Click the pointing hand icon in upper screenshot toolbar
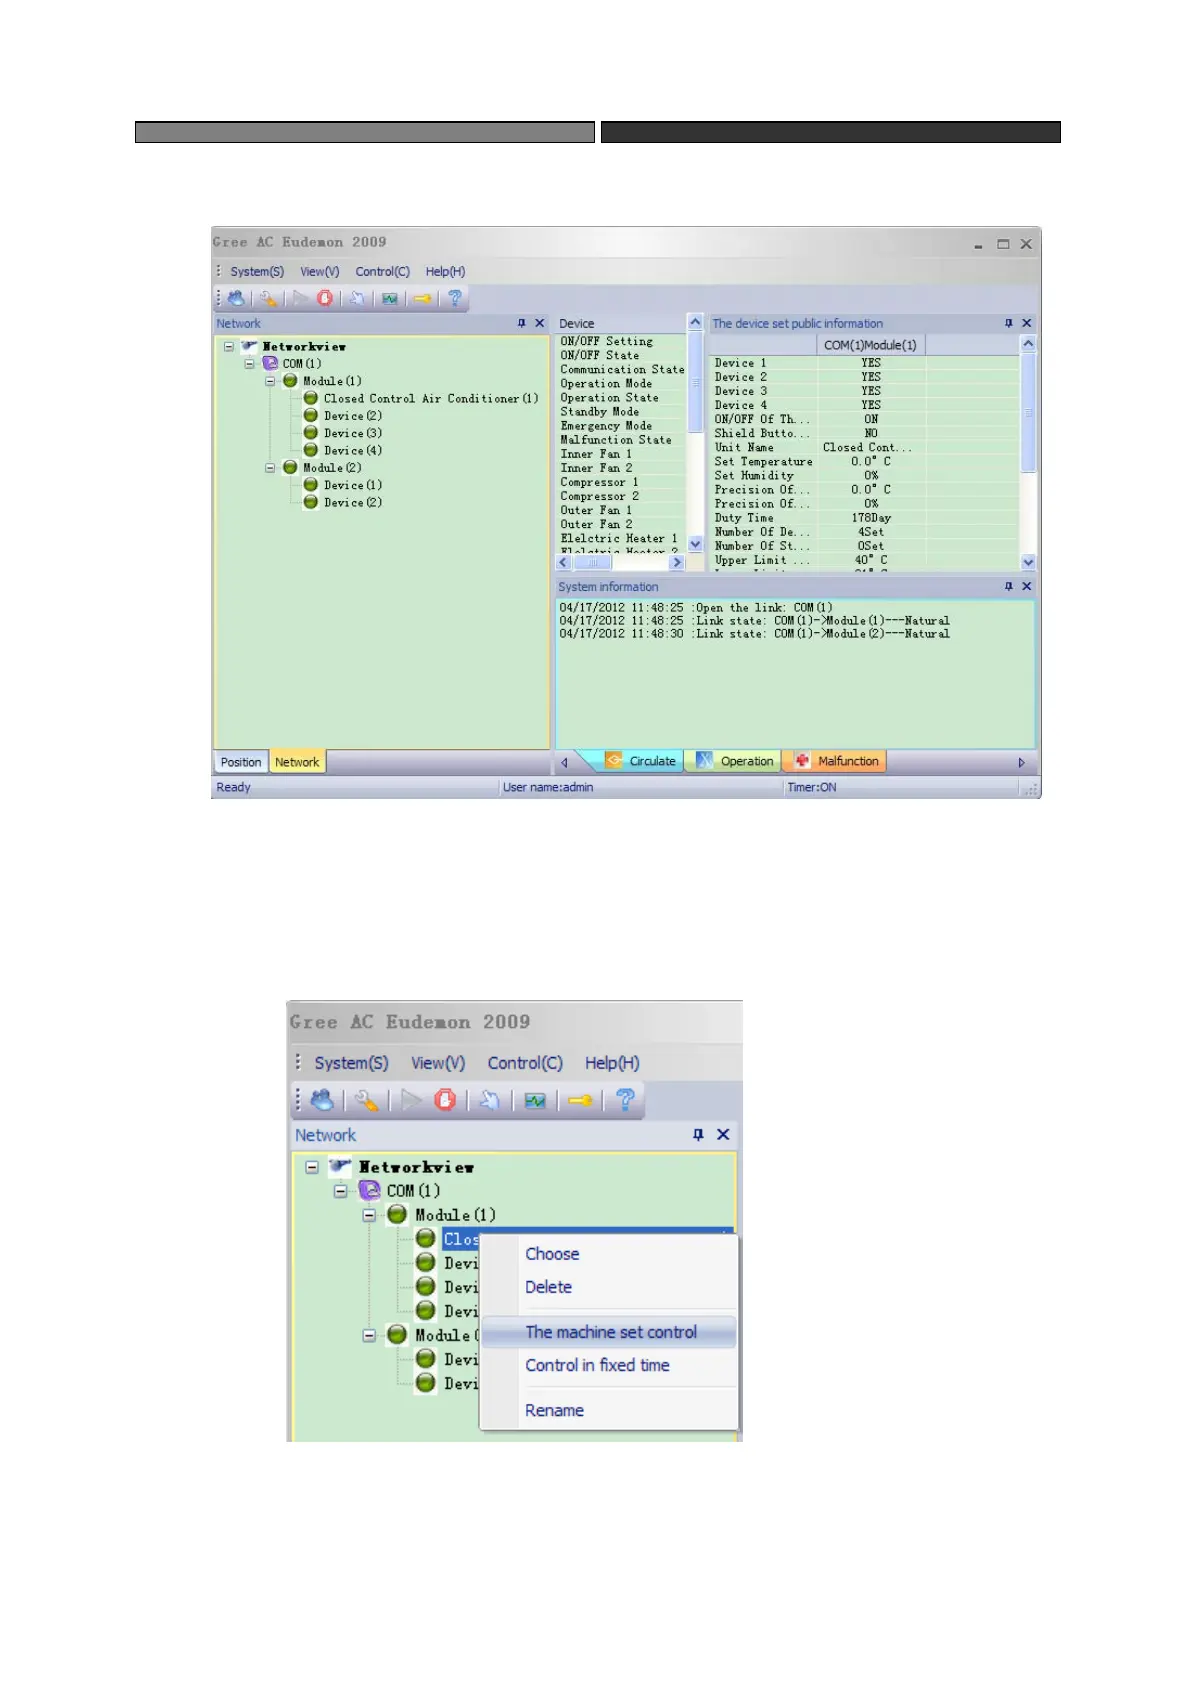 click(x=357, y=298)
